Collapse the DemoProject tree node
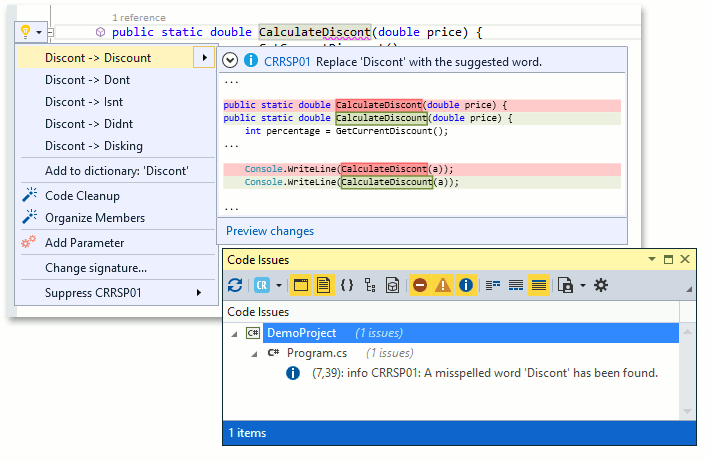Viewport: 710px width, 461px height. [235, 333]
